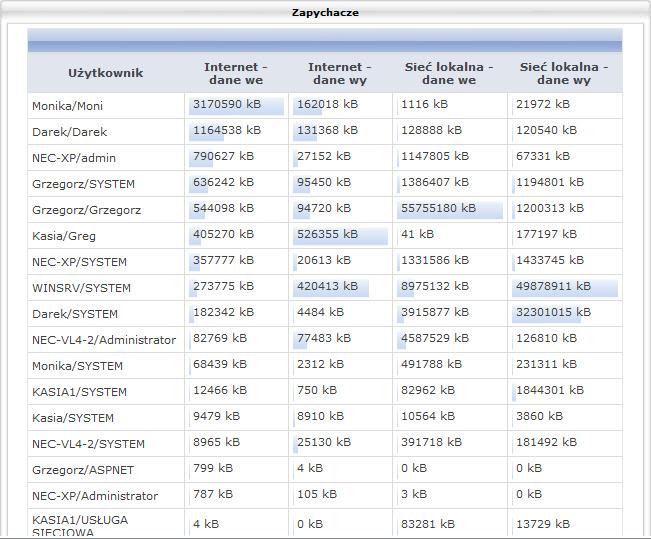651x539 pixels.
Task: Select the KASIA1/SYSTEM user row
Action: click(325, 392)
